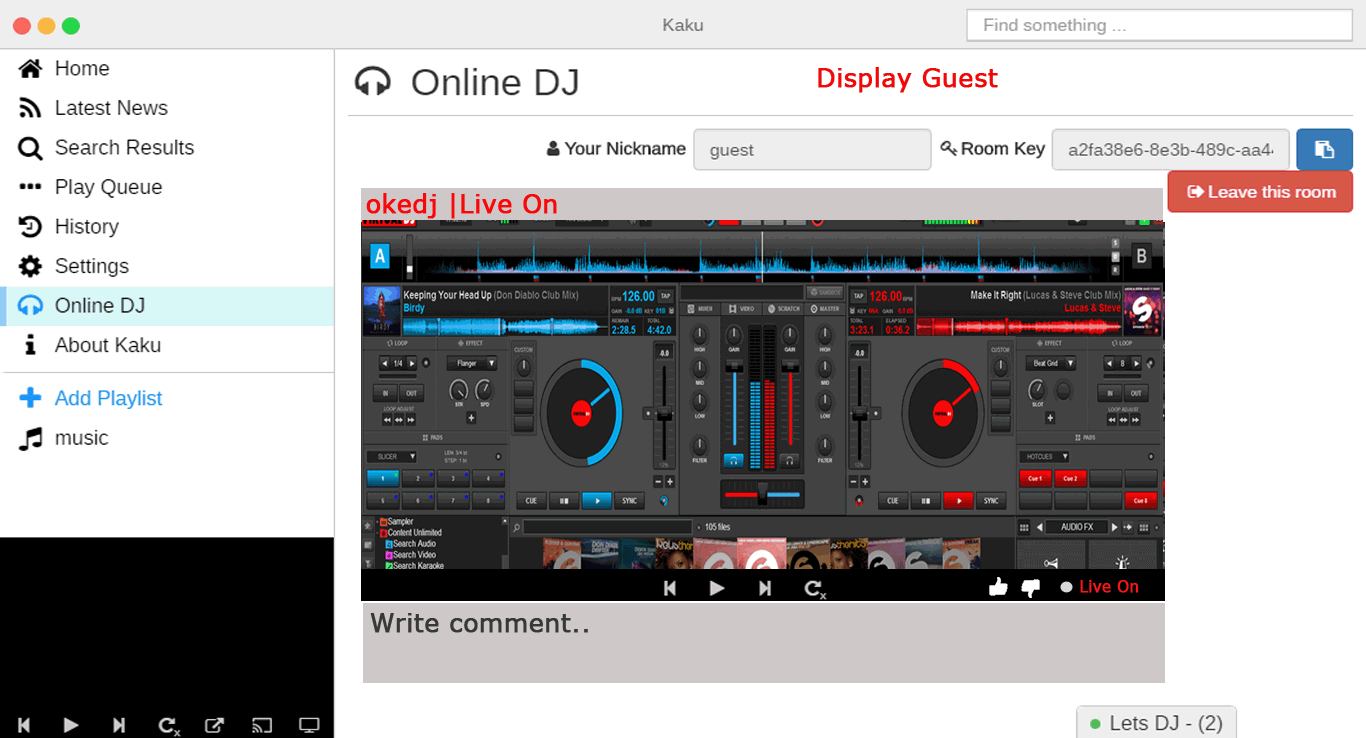Screen dimensions: 1366x738
Task: Open the Flanger effect dropdown on deck A
Action: (x=472, y=363)
